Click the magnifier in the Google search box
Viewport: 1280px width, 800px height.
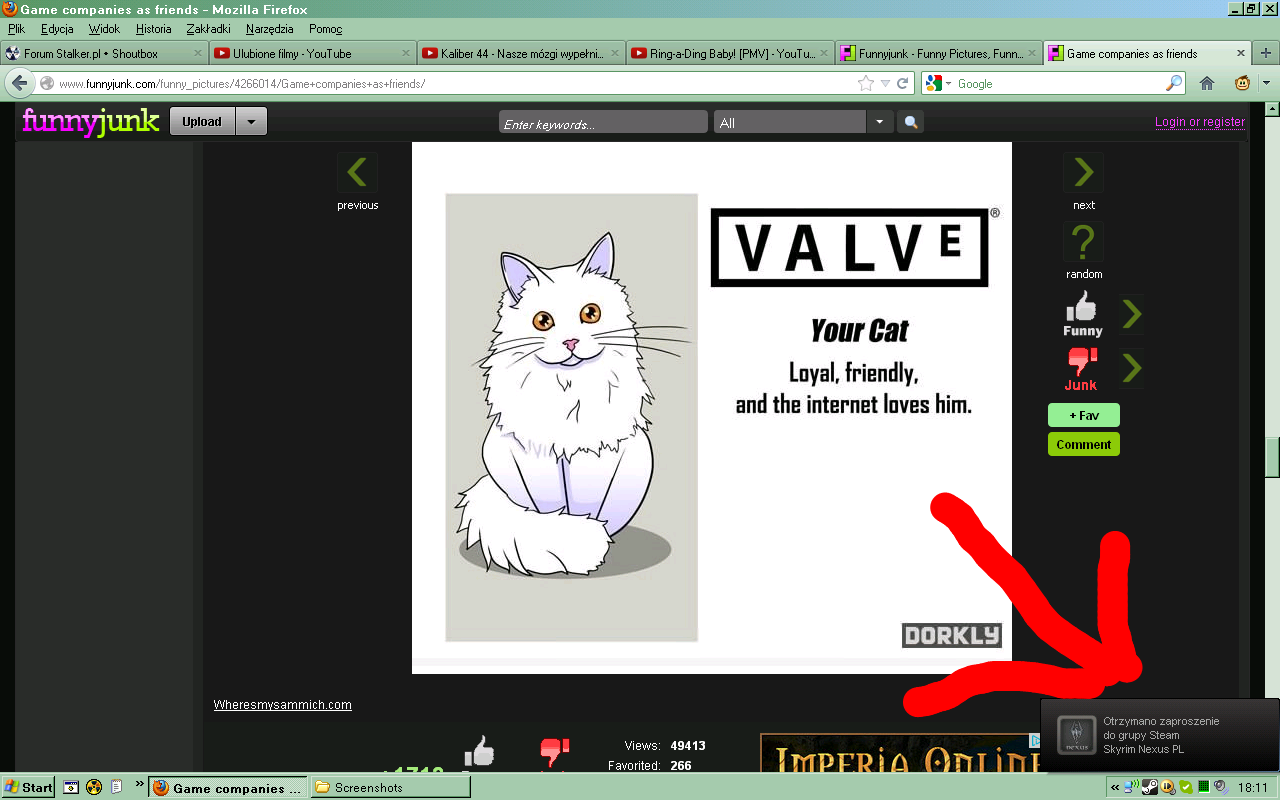pos(1174,83)
